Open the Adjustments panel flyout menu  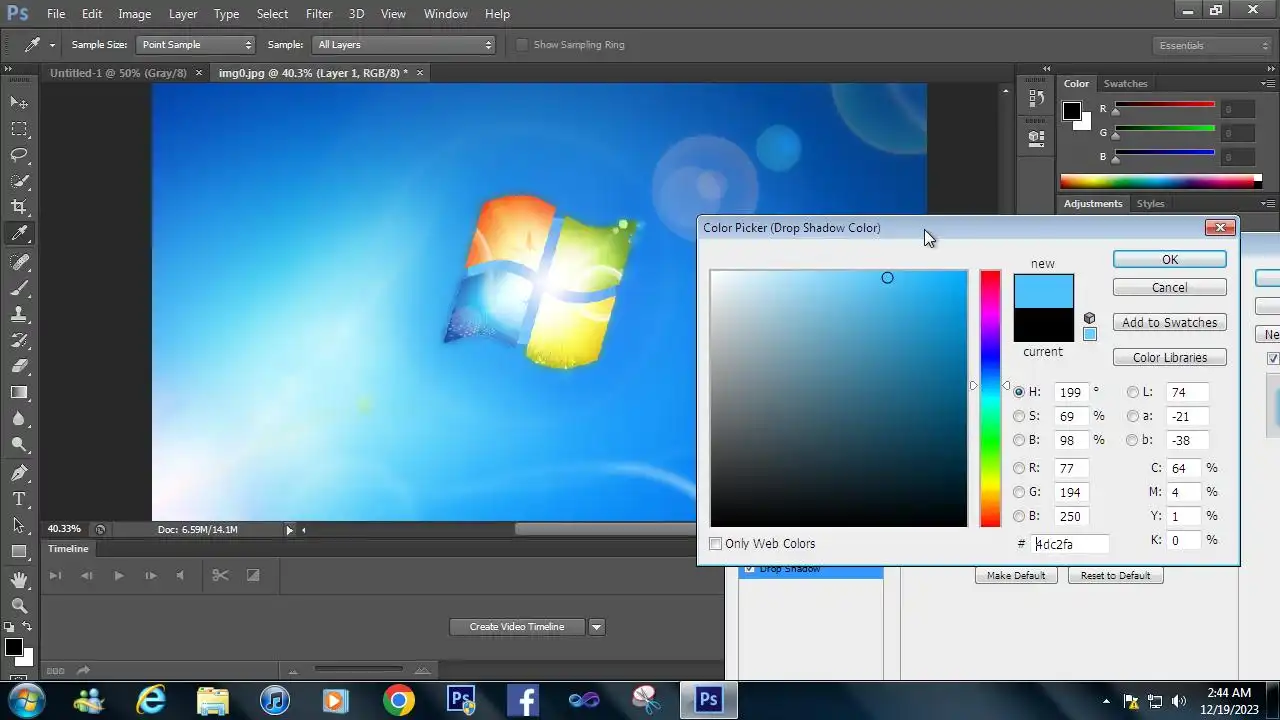(x=1268, y=204)
